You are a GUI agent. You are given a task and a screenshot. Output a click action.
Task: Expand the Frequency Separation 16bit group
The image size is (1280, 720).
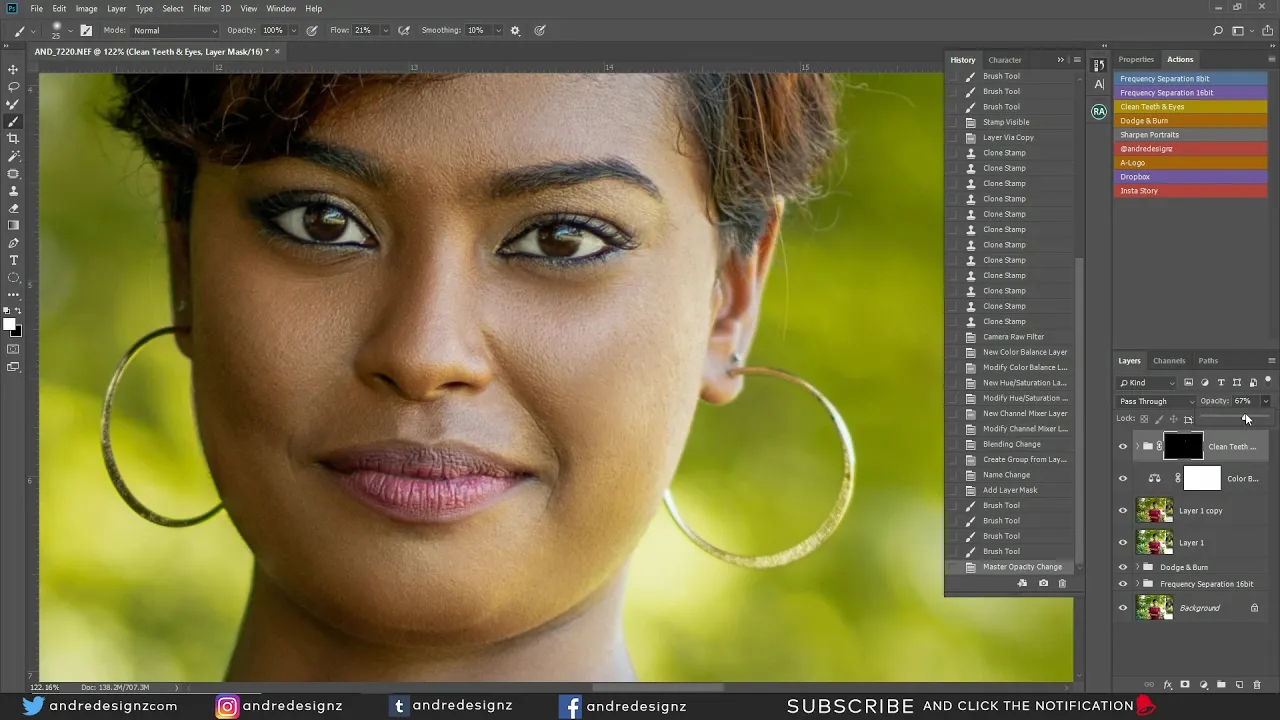coord(1137,584)
